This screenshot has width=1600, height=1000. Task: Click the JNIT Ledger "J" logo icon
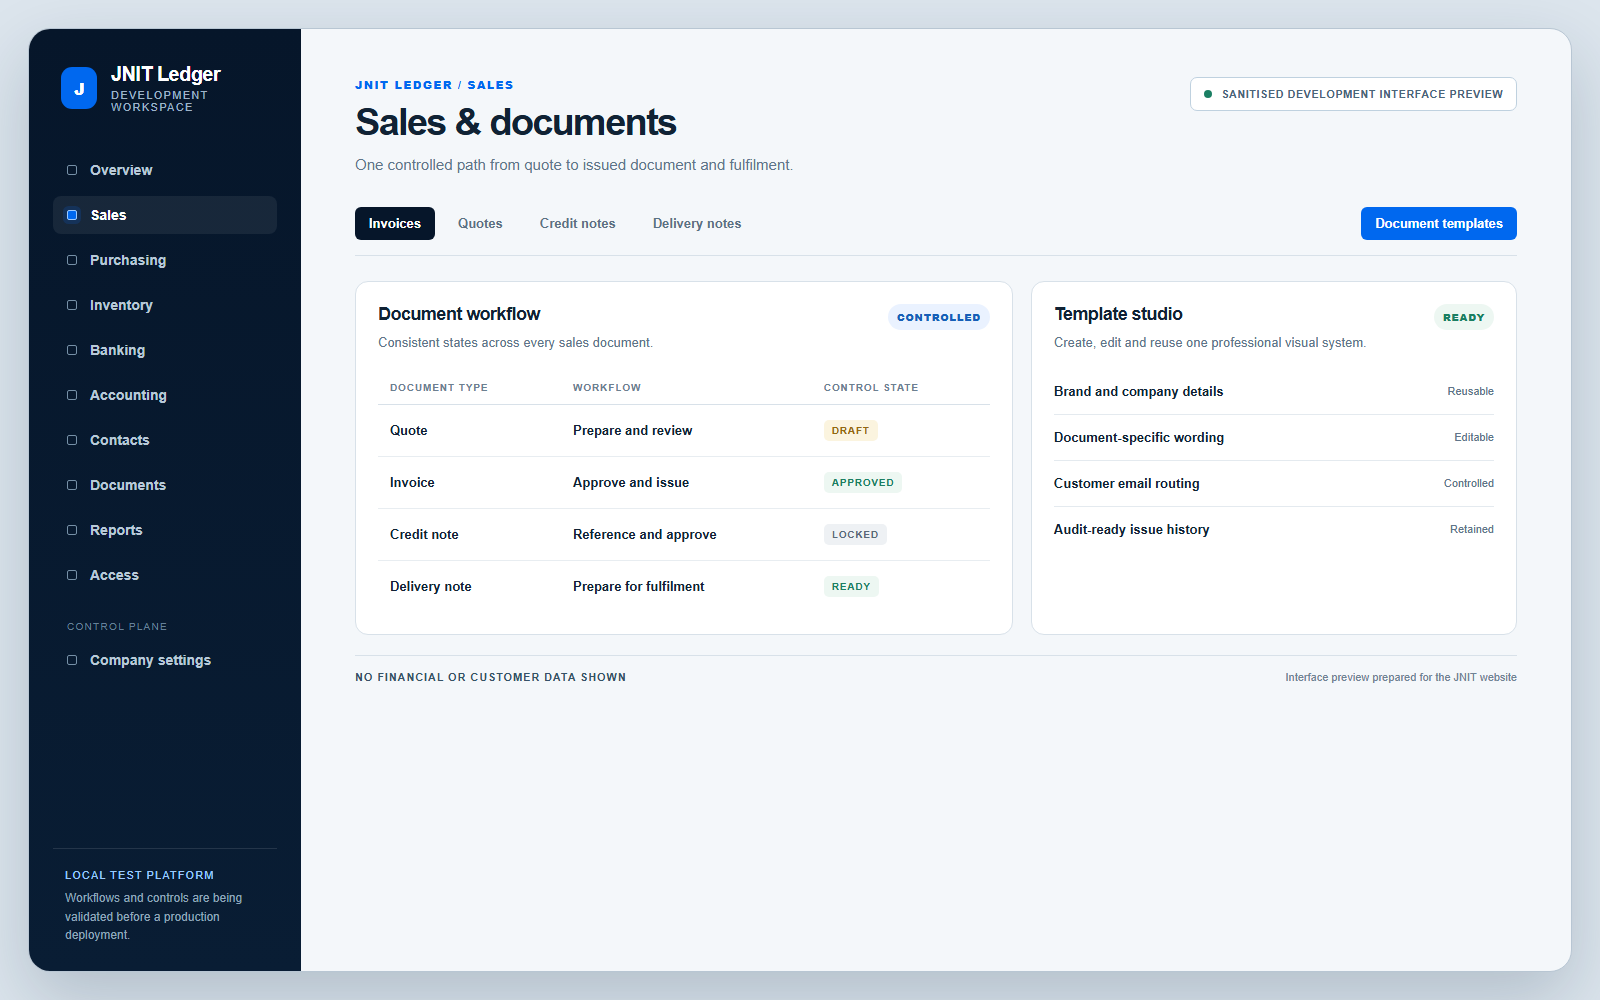[79, 88]
